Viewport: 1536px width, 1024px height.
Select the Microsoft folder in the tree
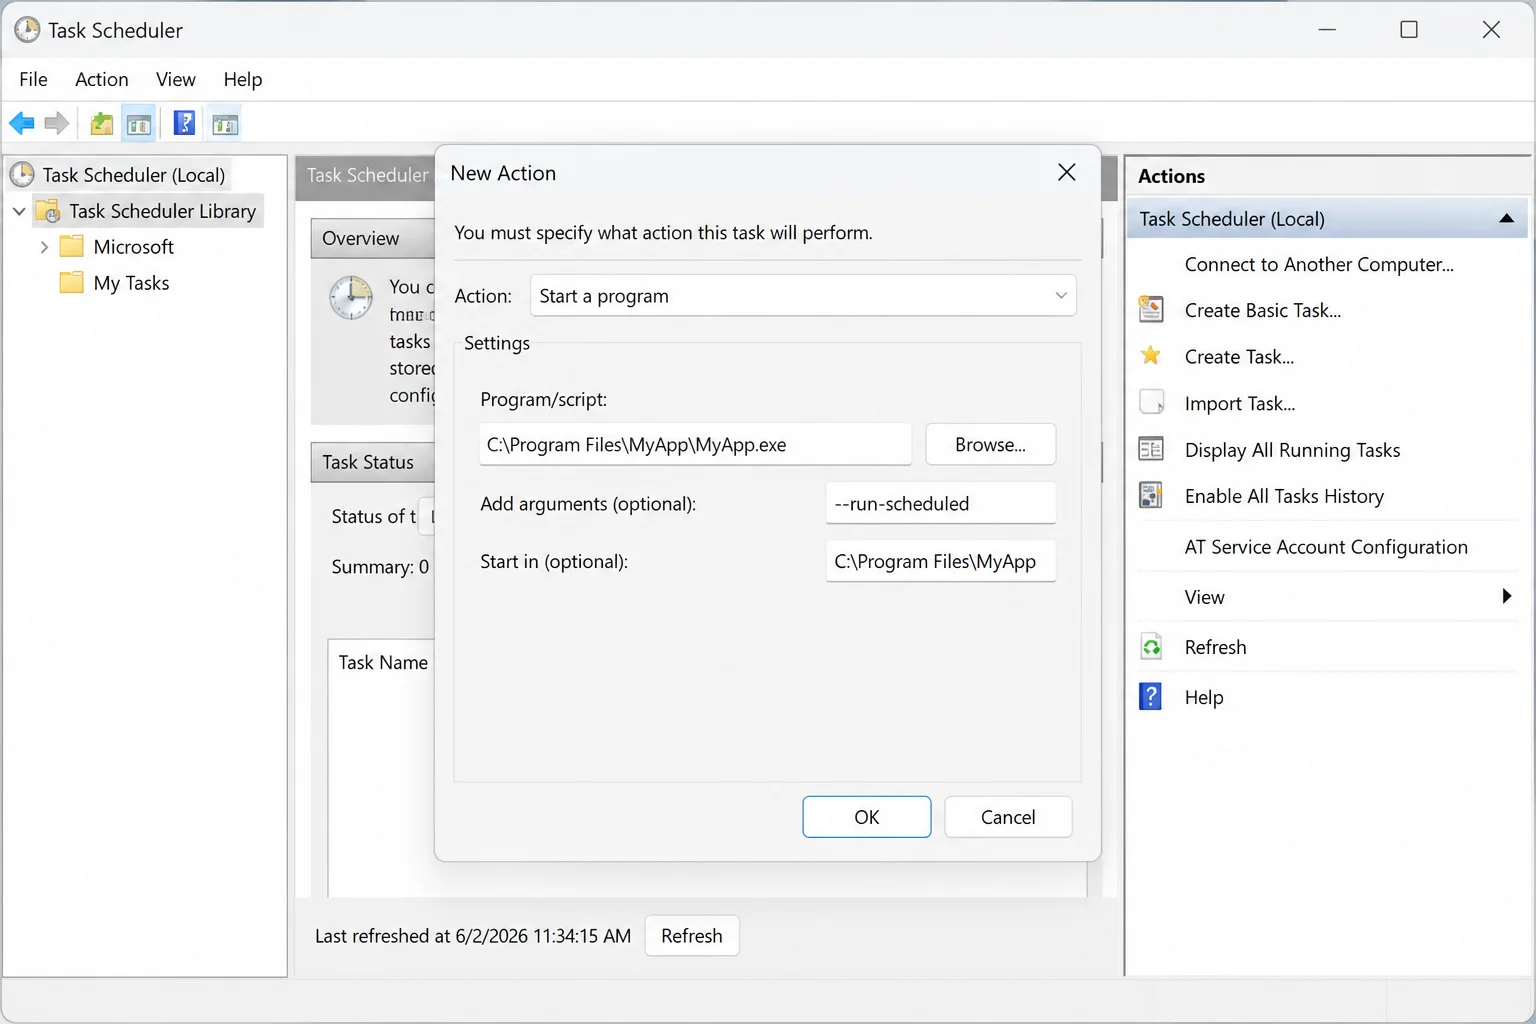(x=134, y=246)
